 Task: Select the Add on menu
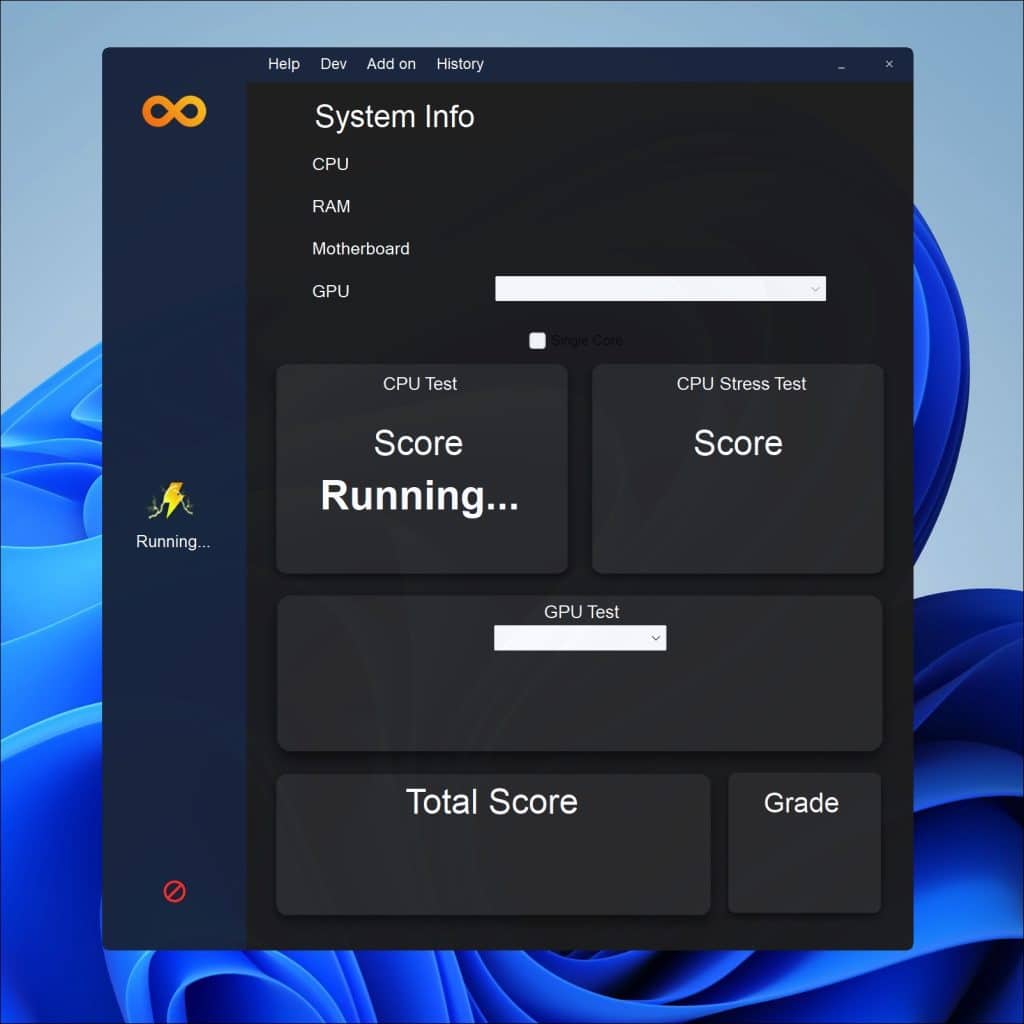(391, 64)
